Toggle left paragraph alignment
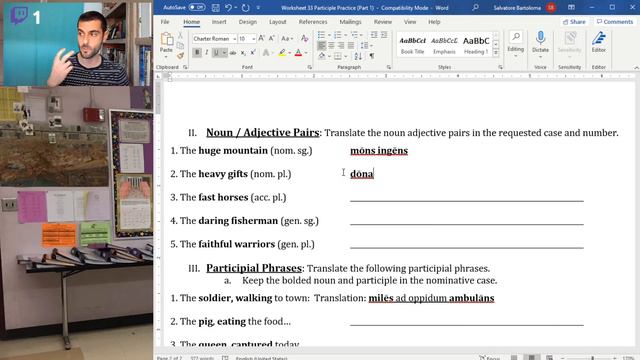Viewport: 640px width, 360px height. click(322, 45)
